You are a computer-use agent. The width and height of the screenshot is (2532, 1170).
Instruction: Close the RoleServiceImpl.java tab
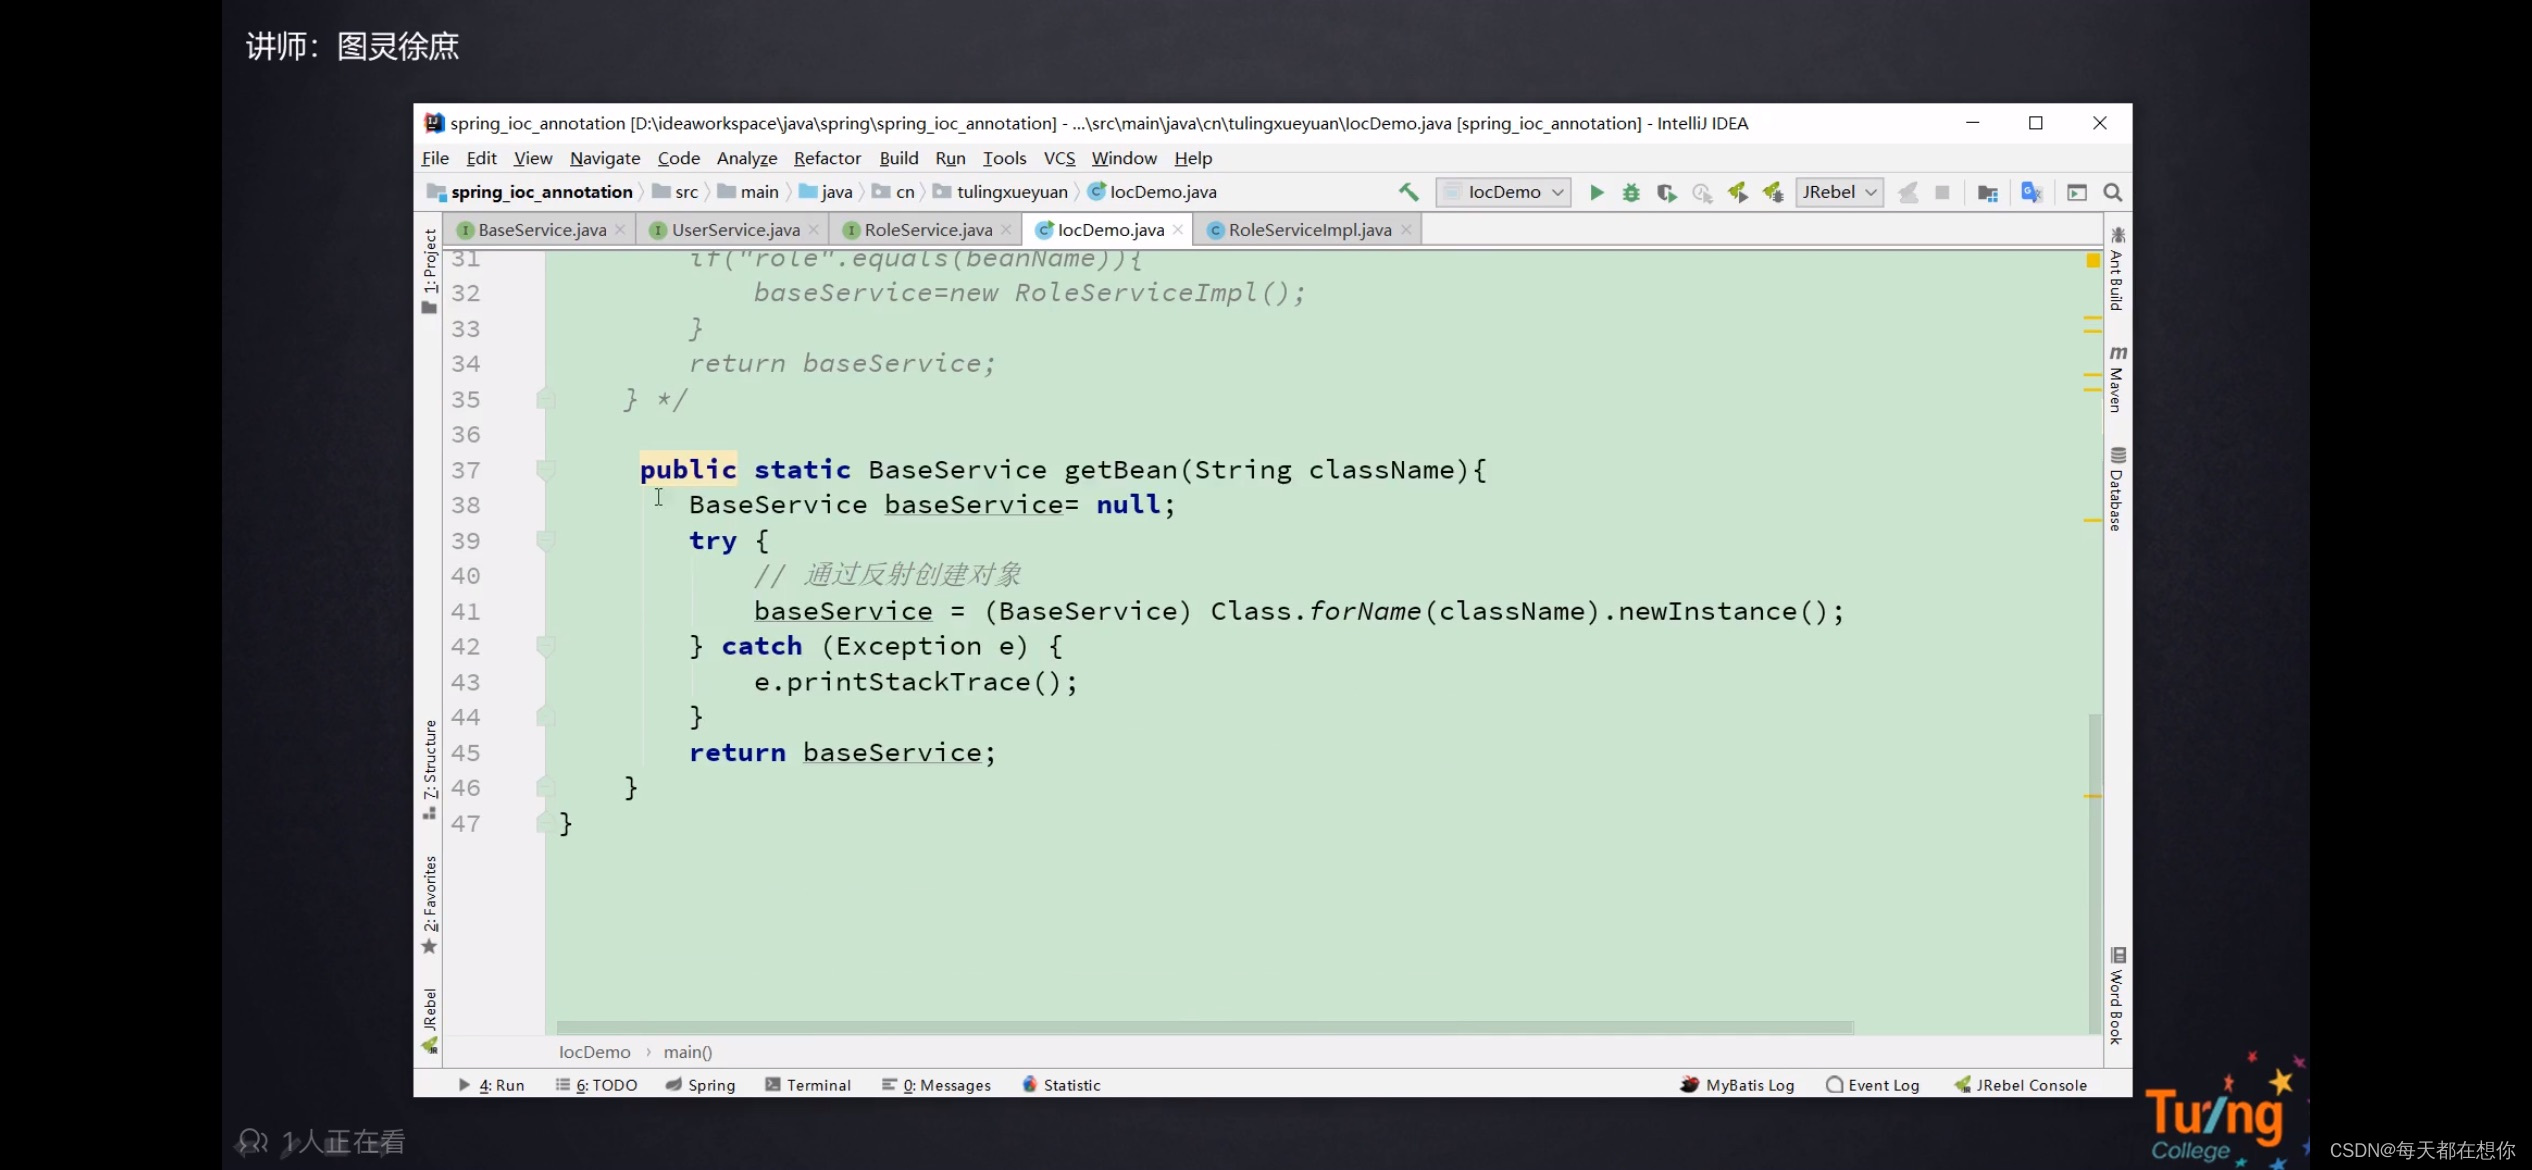(x=1406, y=230)
